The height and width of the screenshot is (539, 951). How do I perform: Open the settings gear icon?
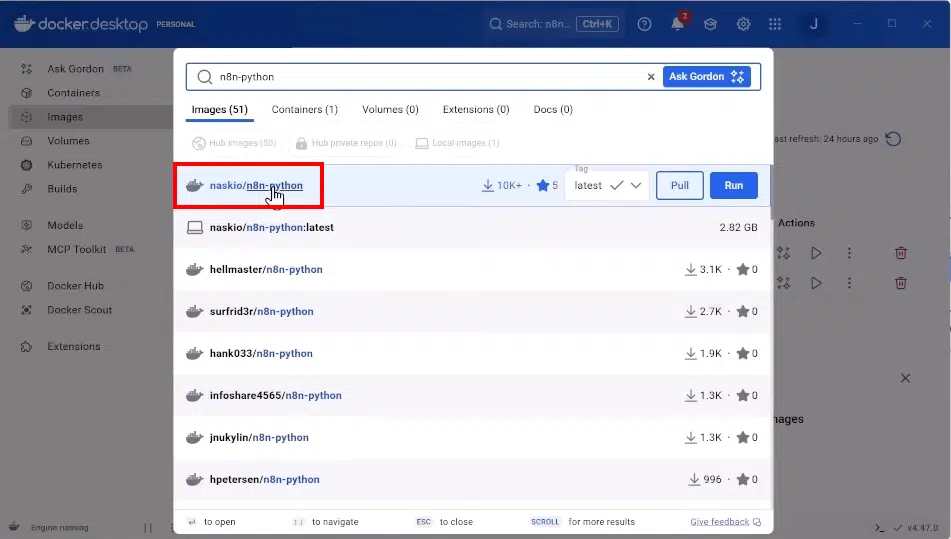click(x=743, y=24)
